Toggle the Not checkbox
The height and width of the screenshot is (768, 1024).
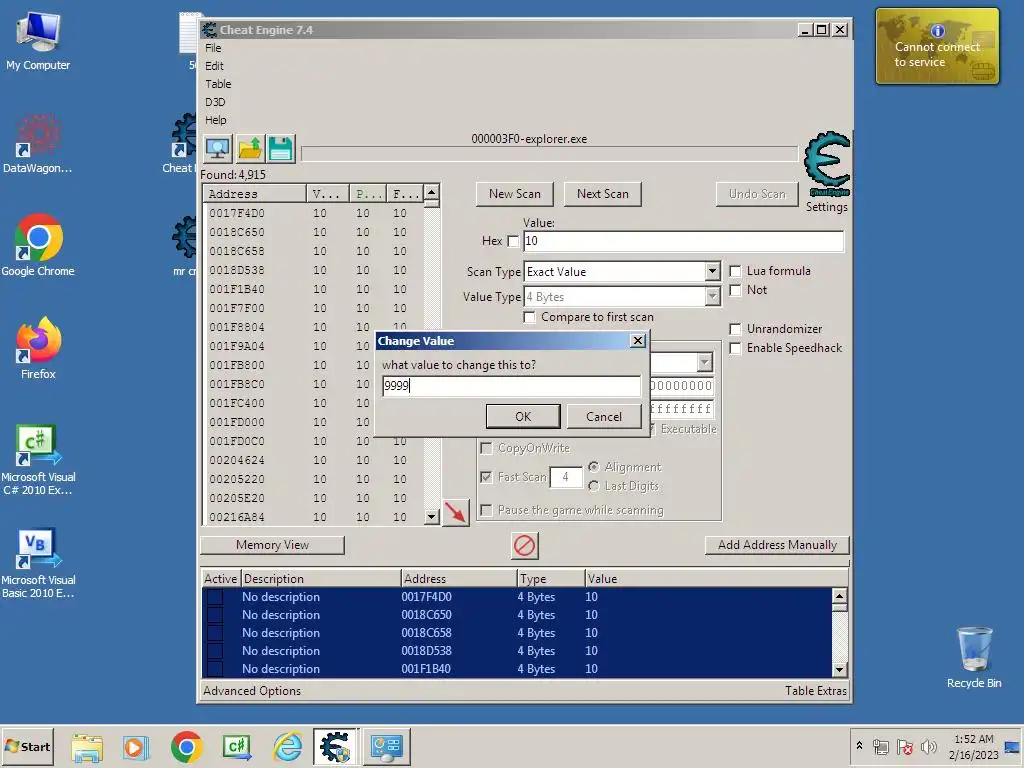pos(735,290)
